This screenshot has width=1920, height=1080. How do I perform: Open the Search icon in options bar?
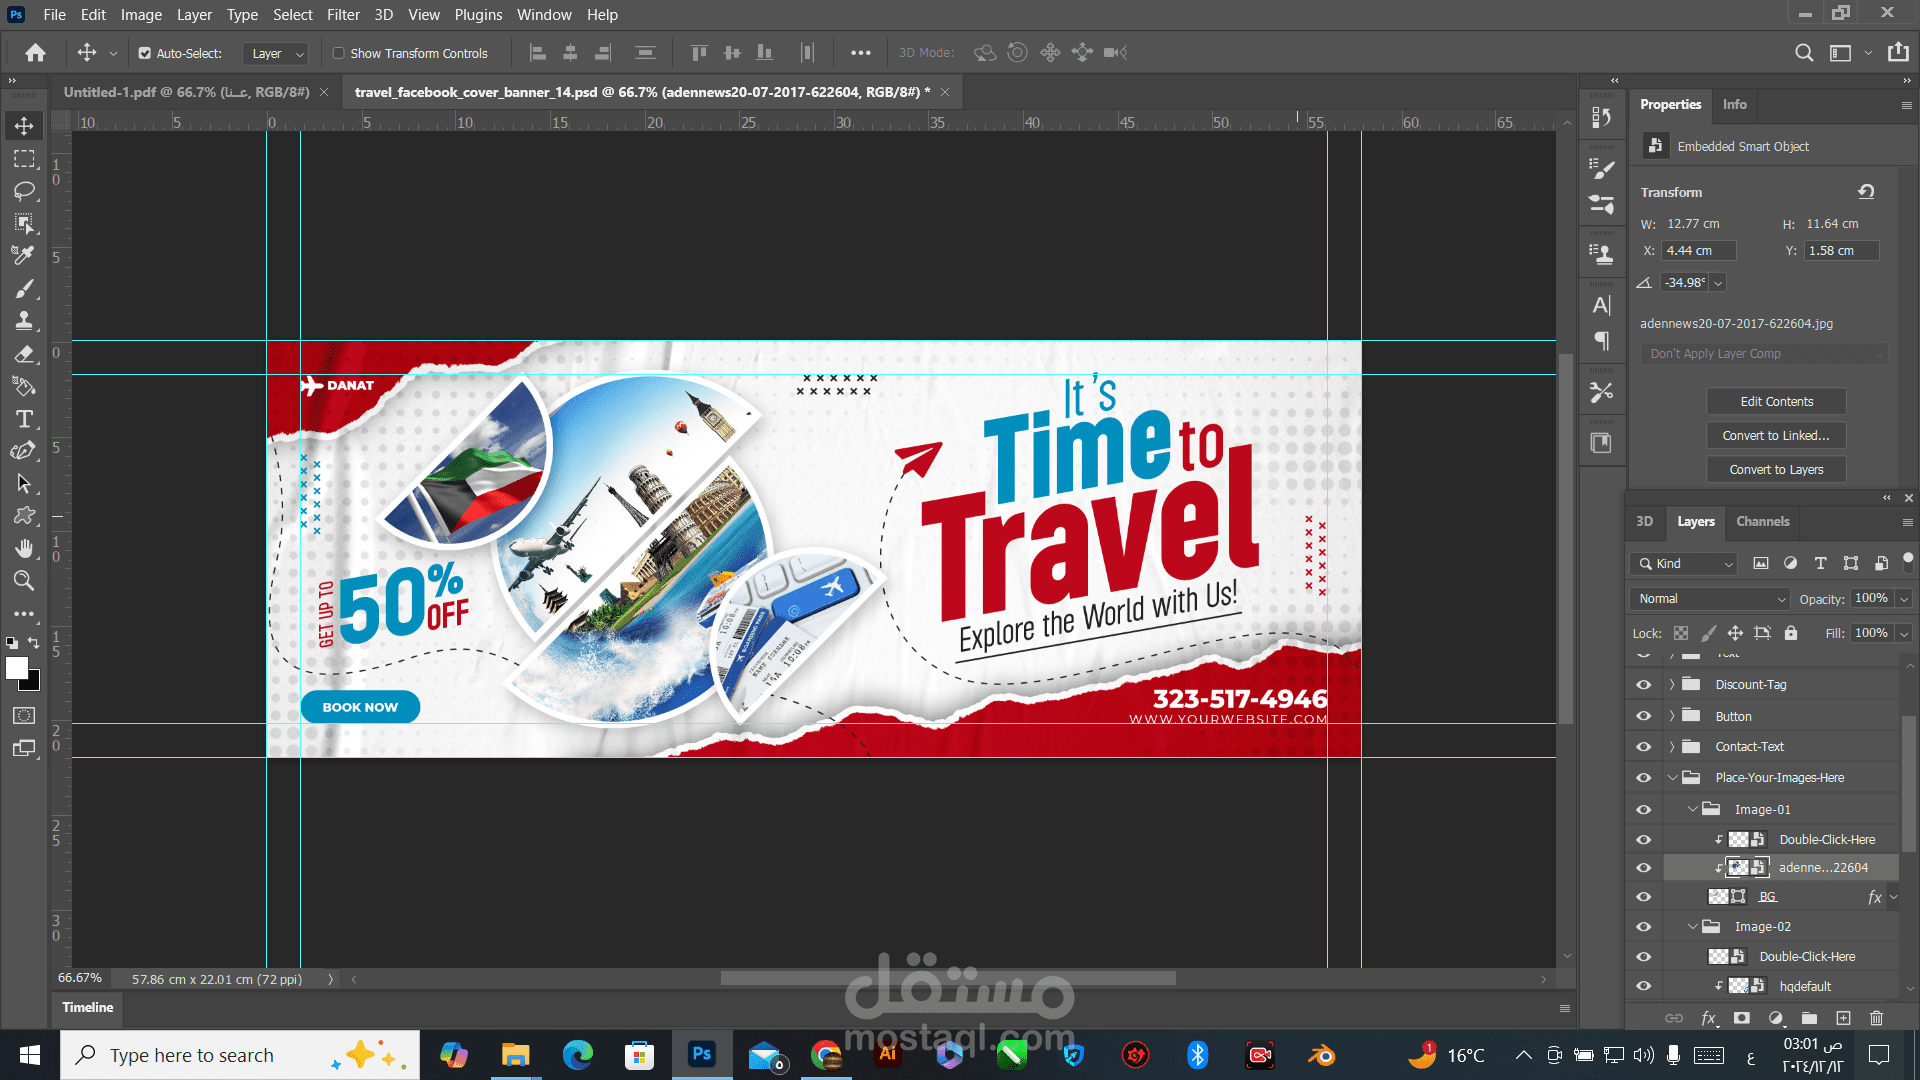tap(1803, 53)
